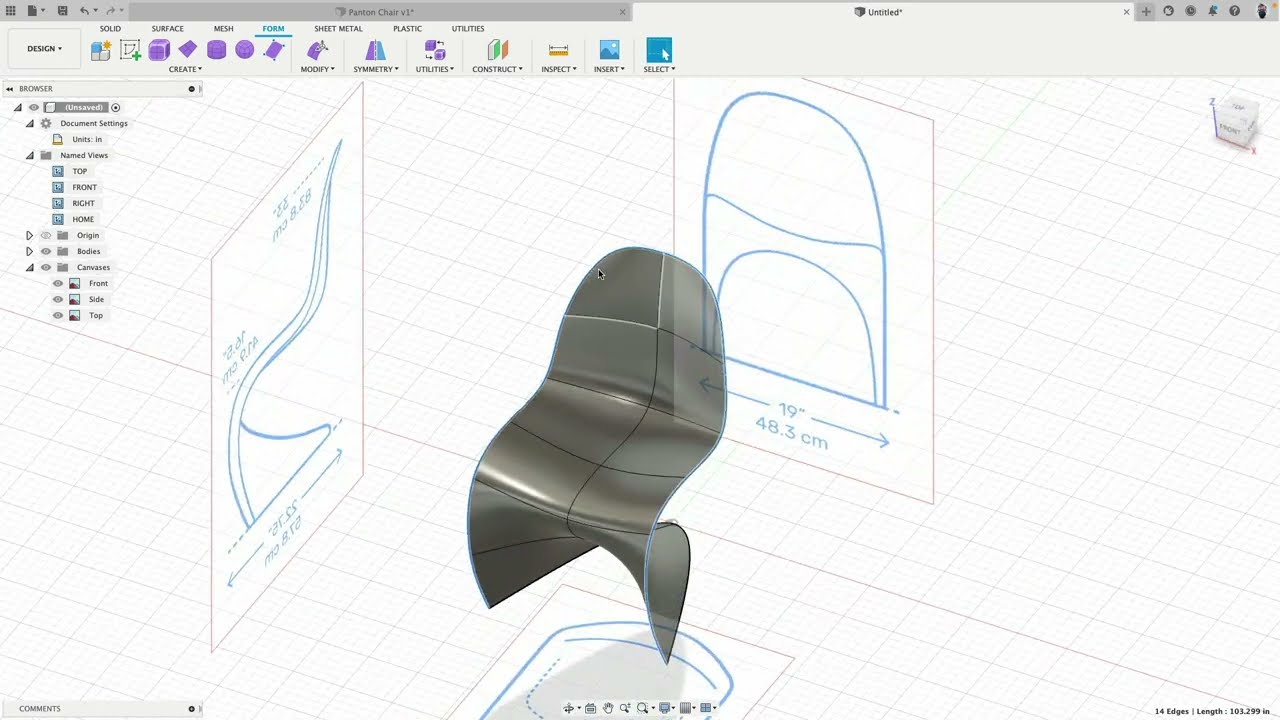The image size is (1280, 720).
Task: Select the Face form tool
Action: click(x=274, y=50)
